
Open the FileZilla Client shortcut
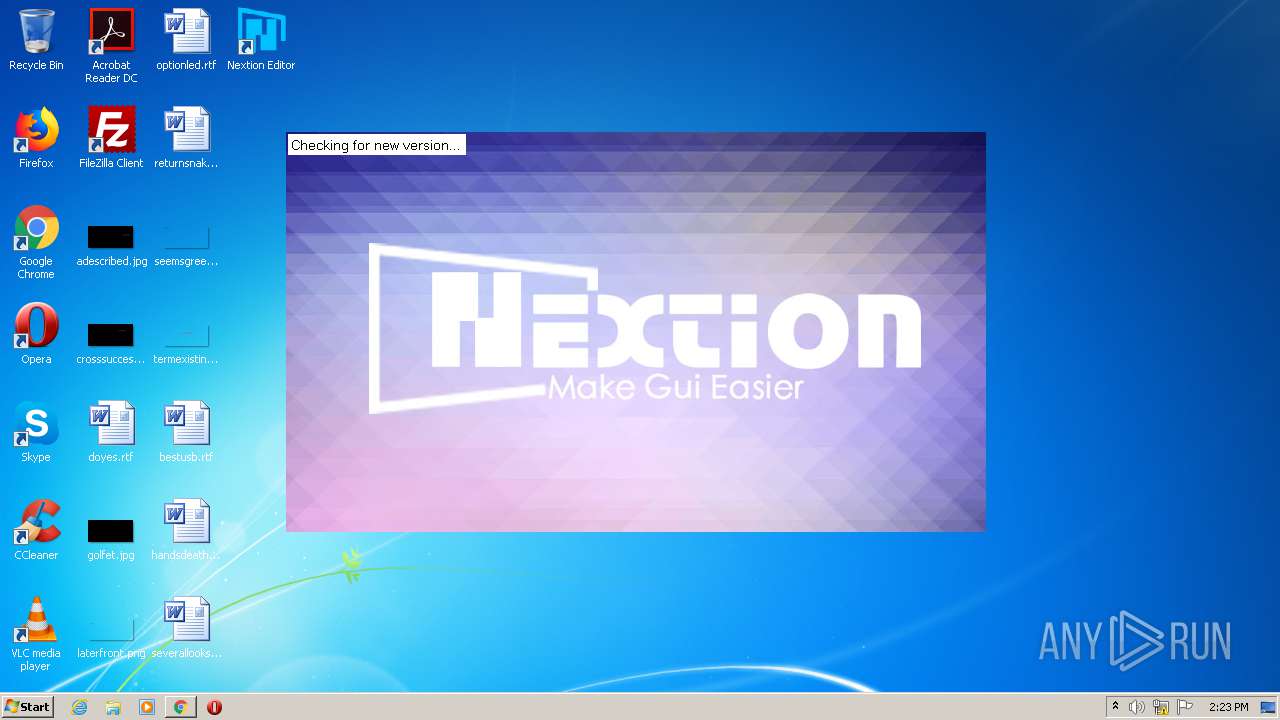pyautogui.click(x=111, y=138)
